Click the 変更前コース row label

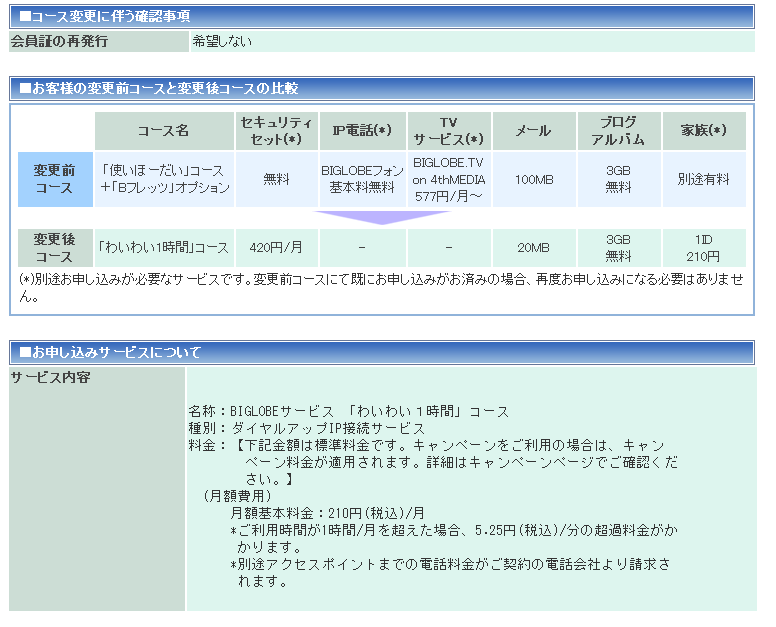[x=55, y=179]
